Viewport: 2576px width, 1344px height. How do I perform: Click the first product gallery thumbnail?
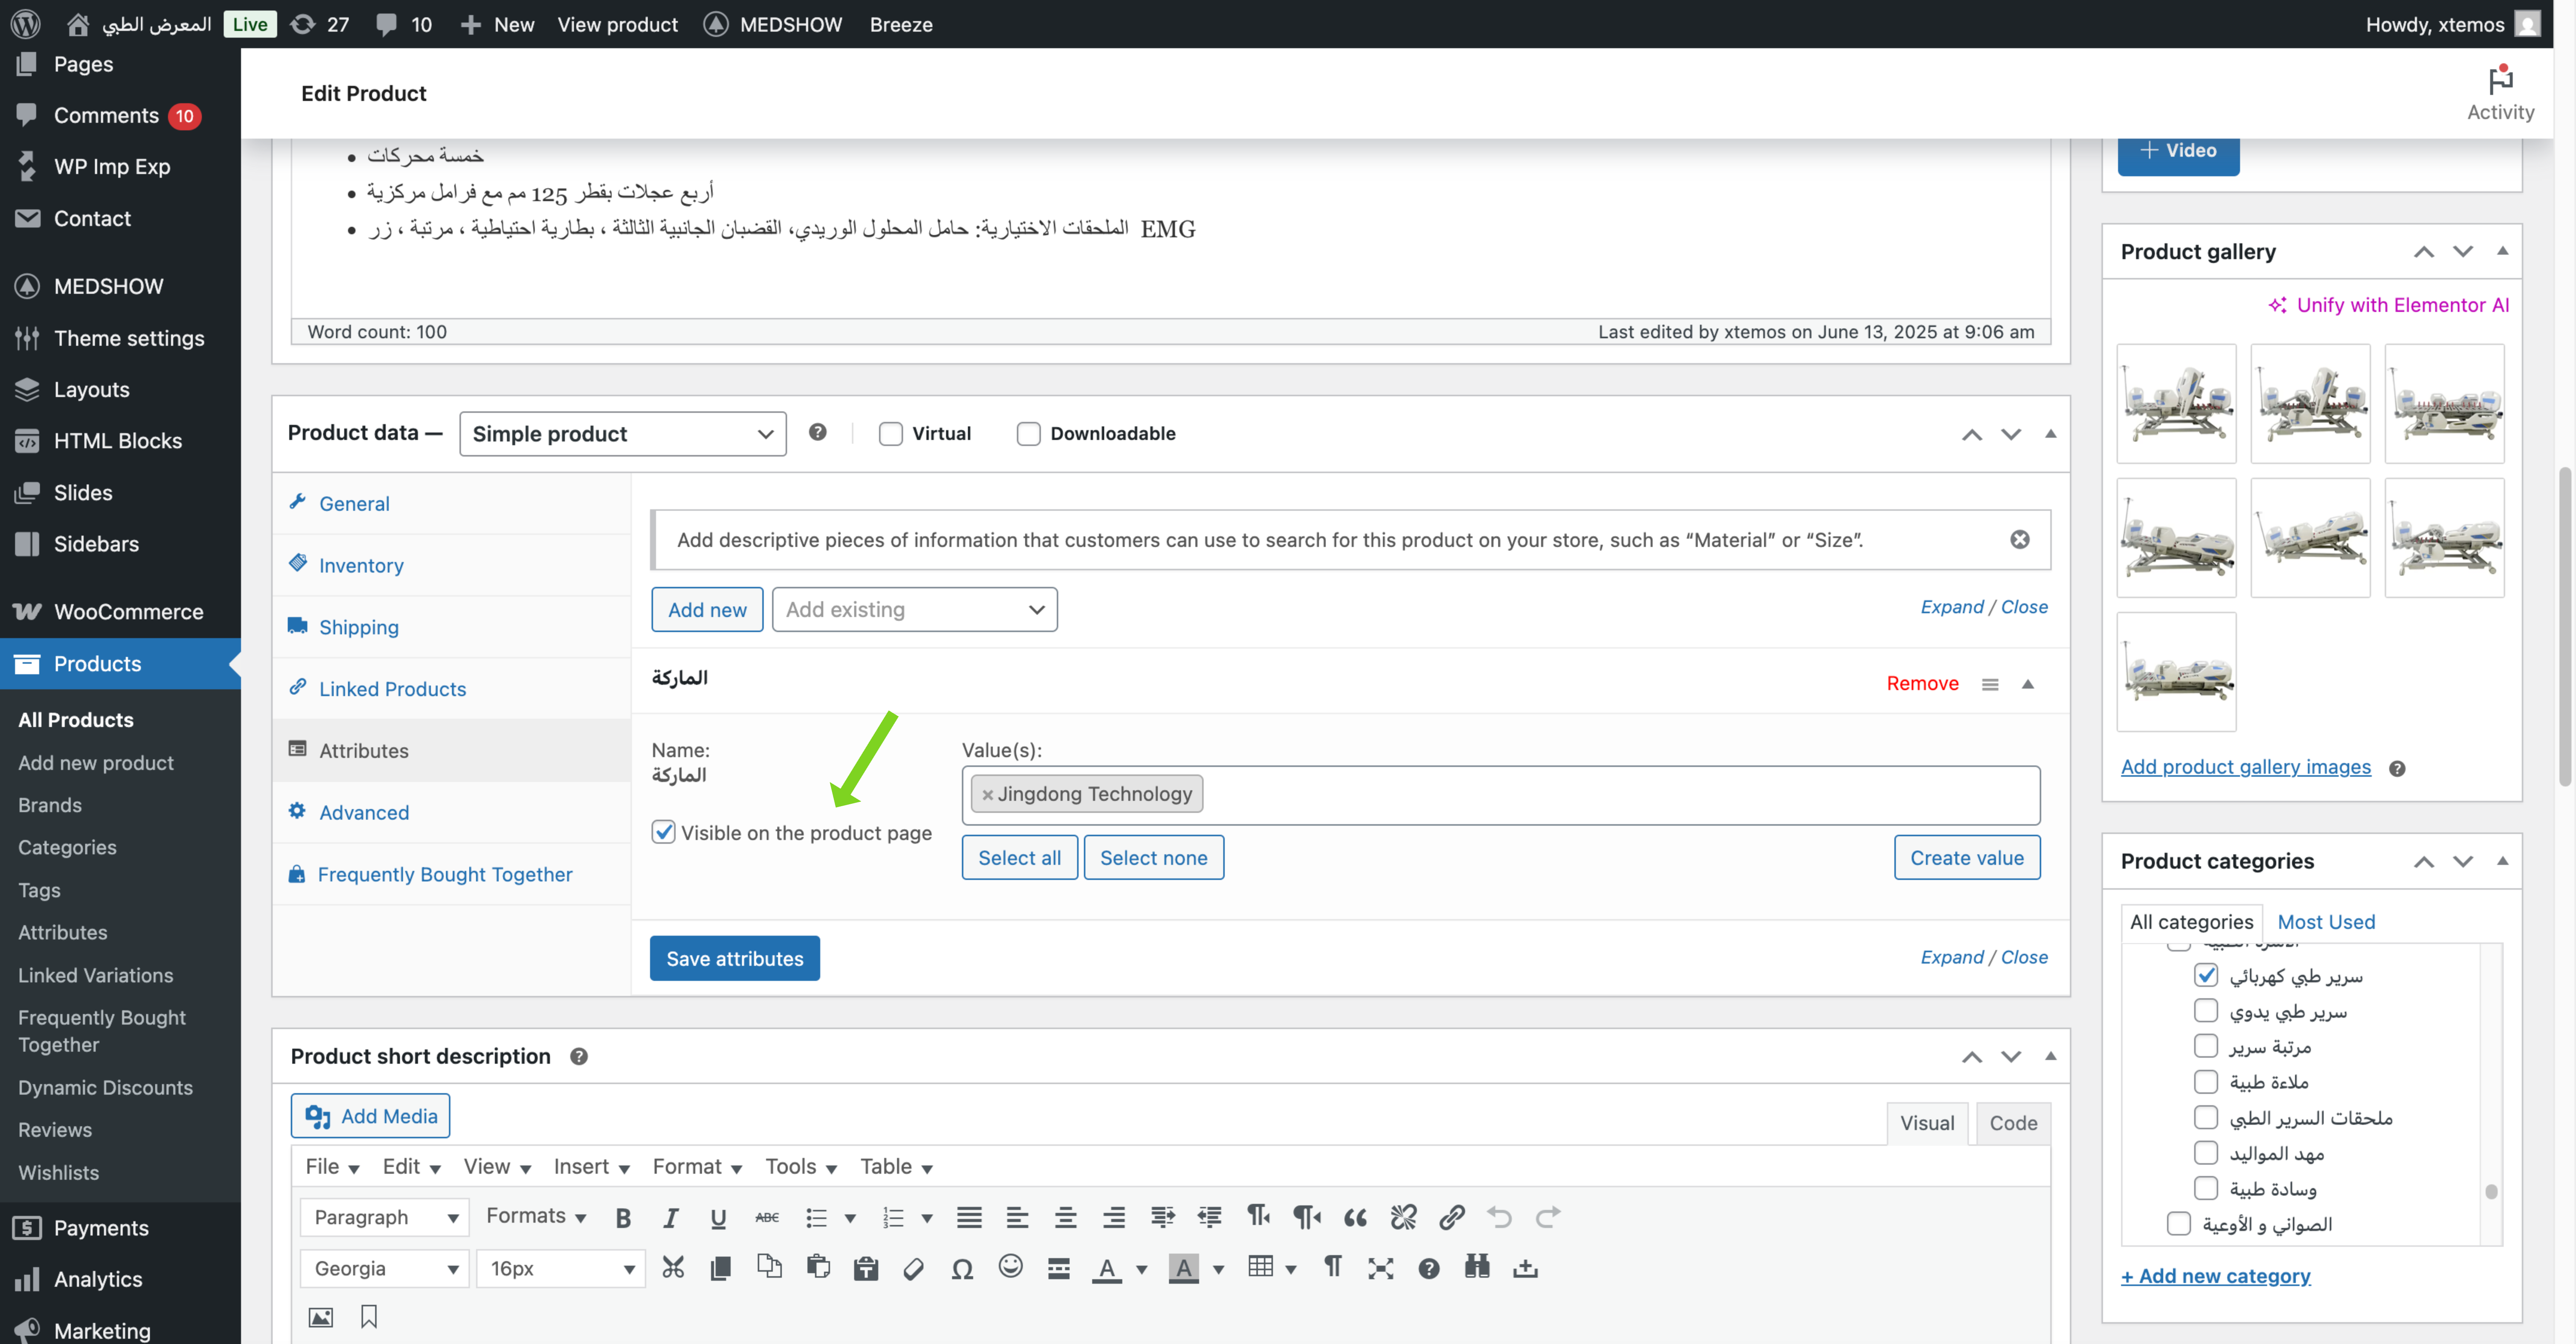point(2176,404)
